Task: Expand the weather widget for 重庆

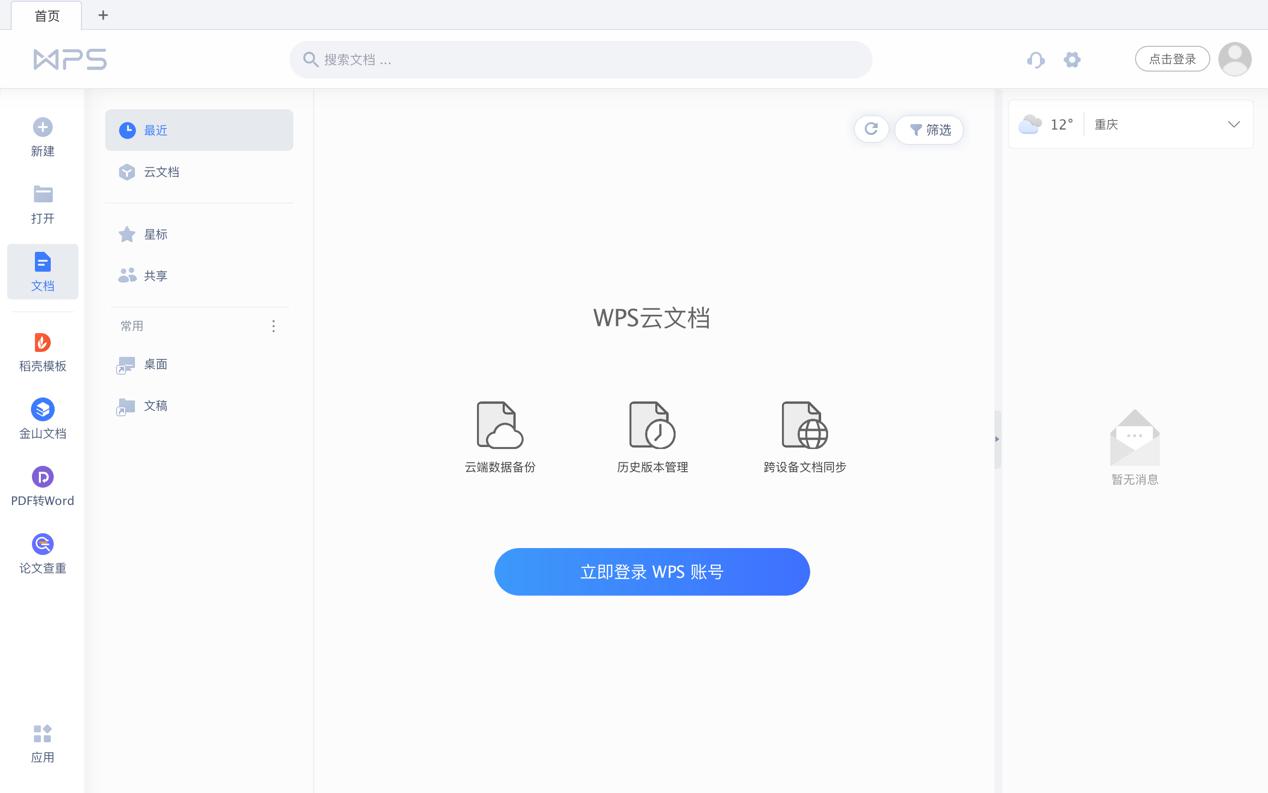Action: [1233, 124]
